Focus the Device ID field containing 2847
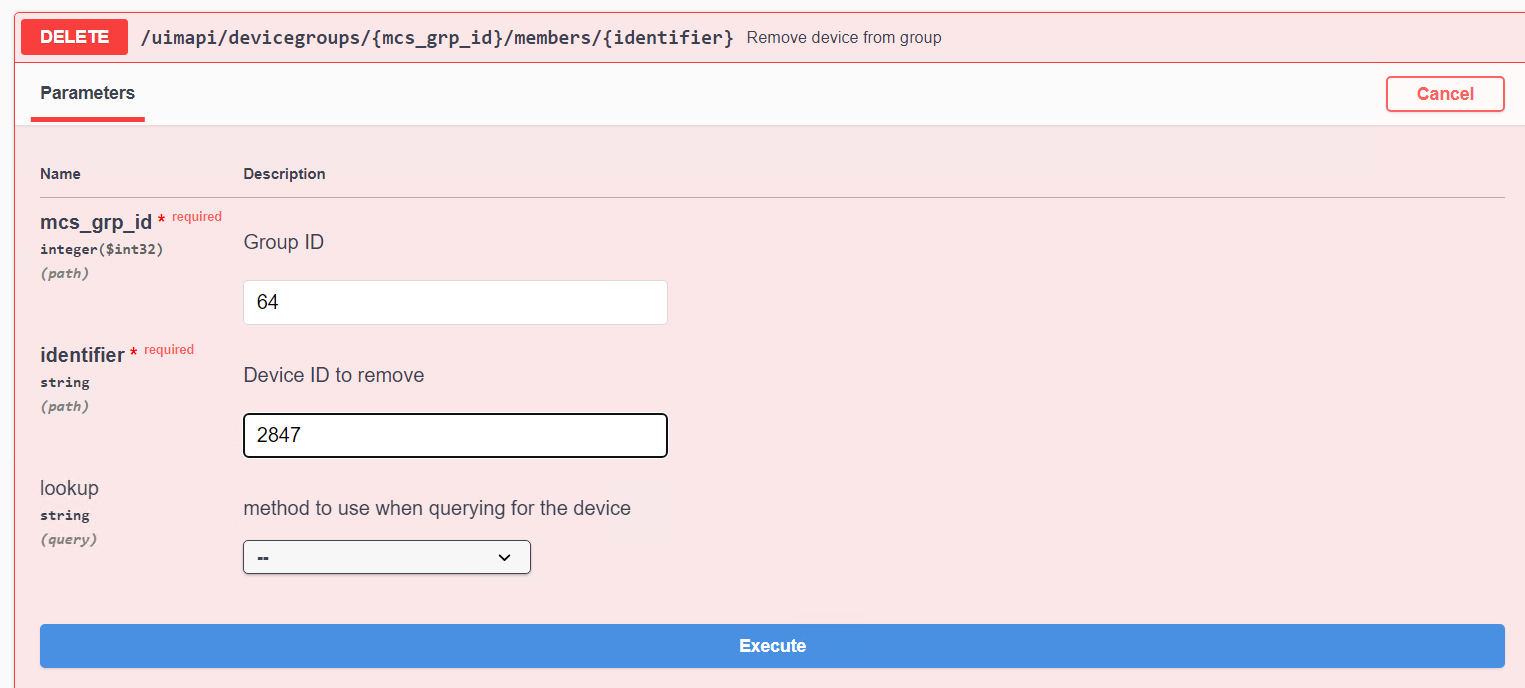The image size is (1525, 688). point(455,435)
